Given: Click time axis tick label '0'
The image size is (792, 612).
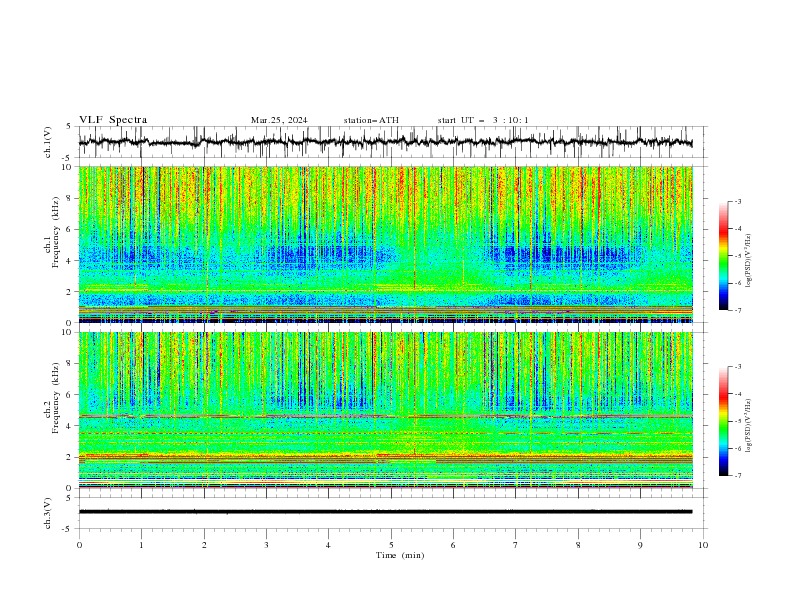Looking at the screenshot, I should pyautogui.click(x=79, y=545).
